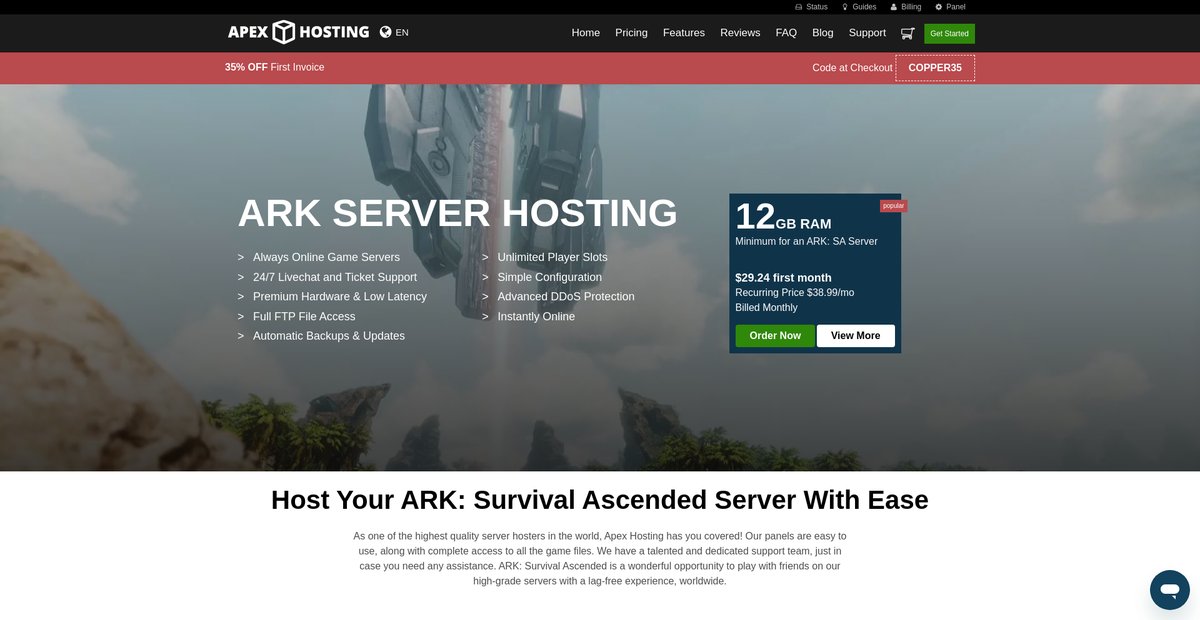Go to Home in navigation

tap(586, 33)
